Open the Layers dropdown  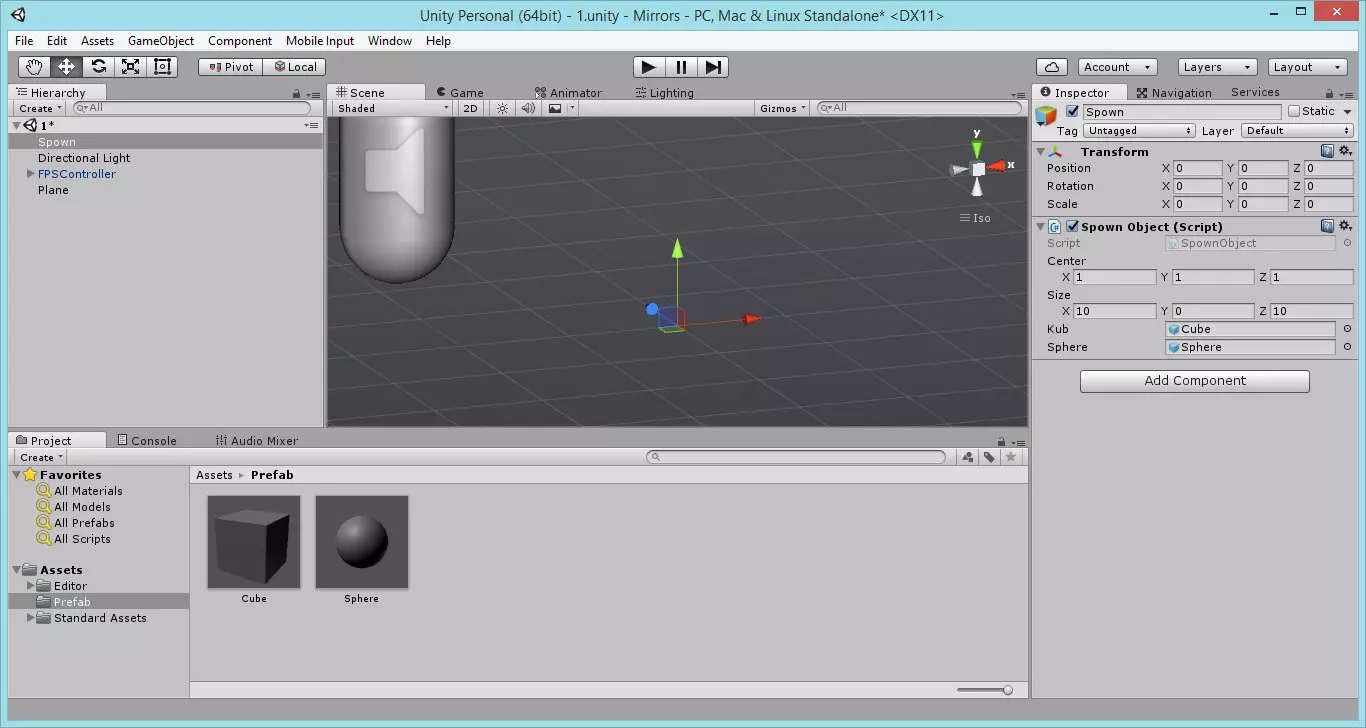tap(1217, 67)
